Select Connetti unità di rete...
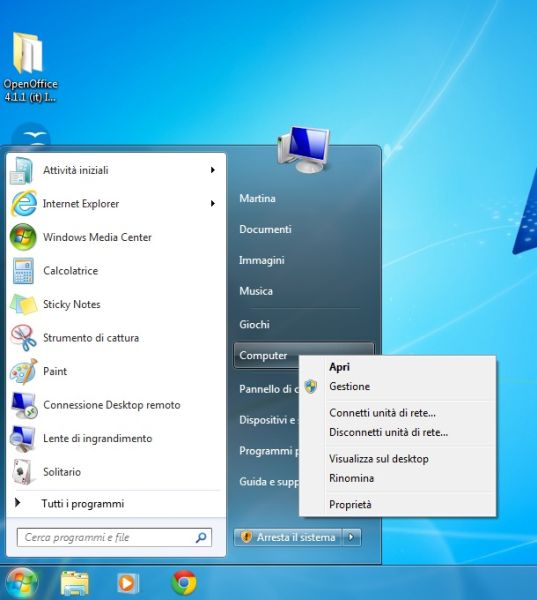Image resolution: width=537 pixels, height=600 pixels. coord(382,413)
